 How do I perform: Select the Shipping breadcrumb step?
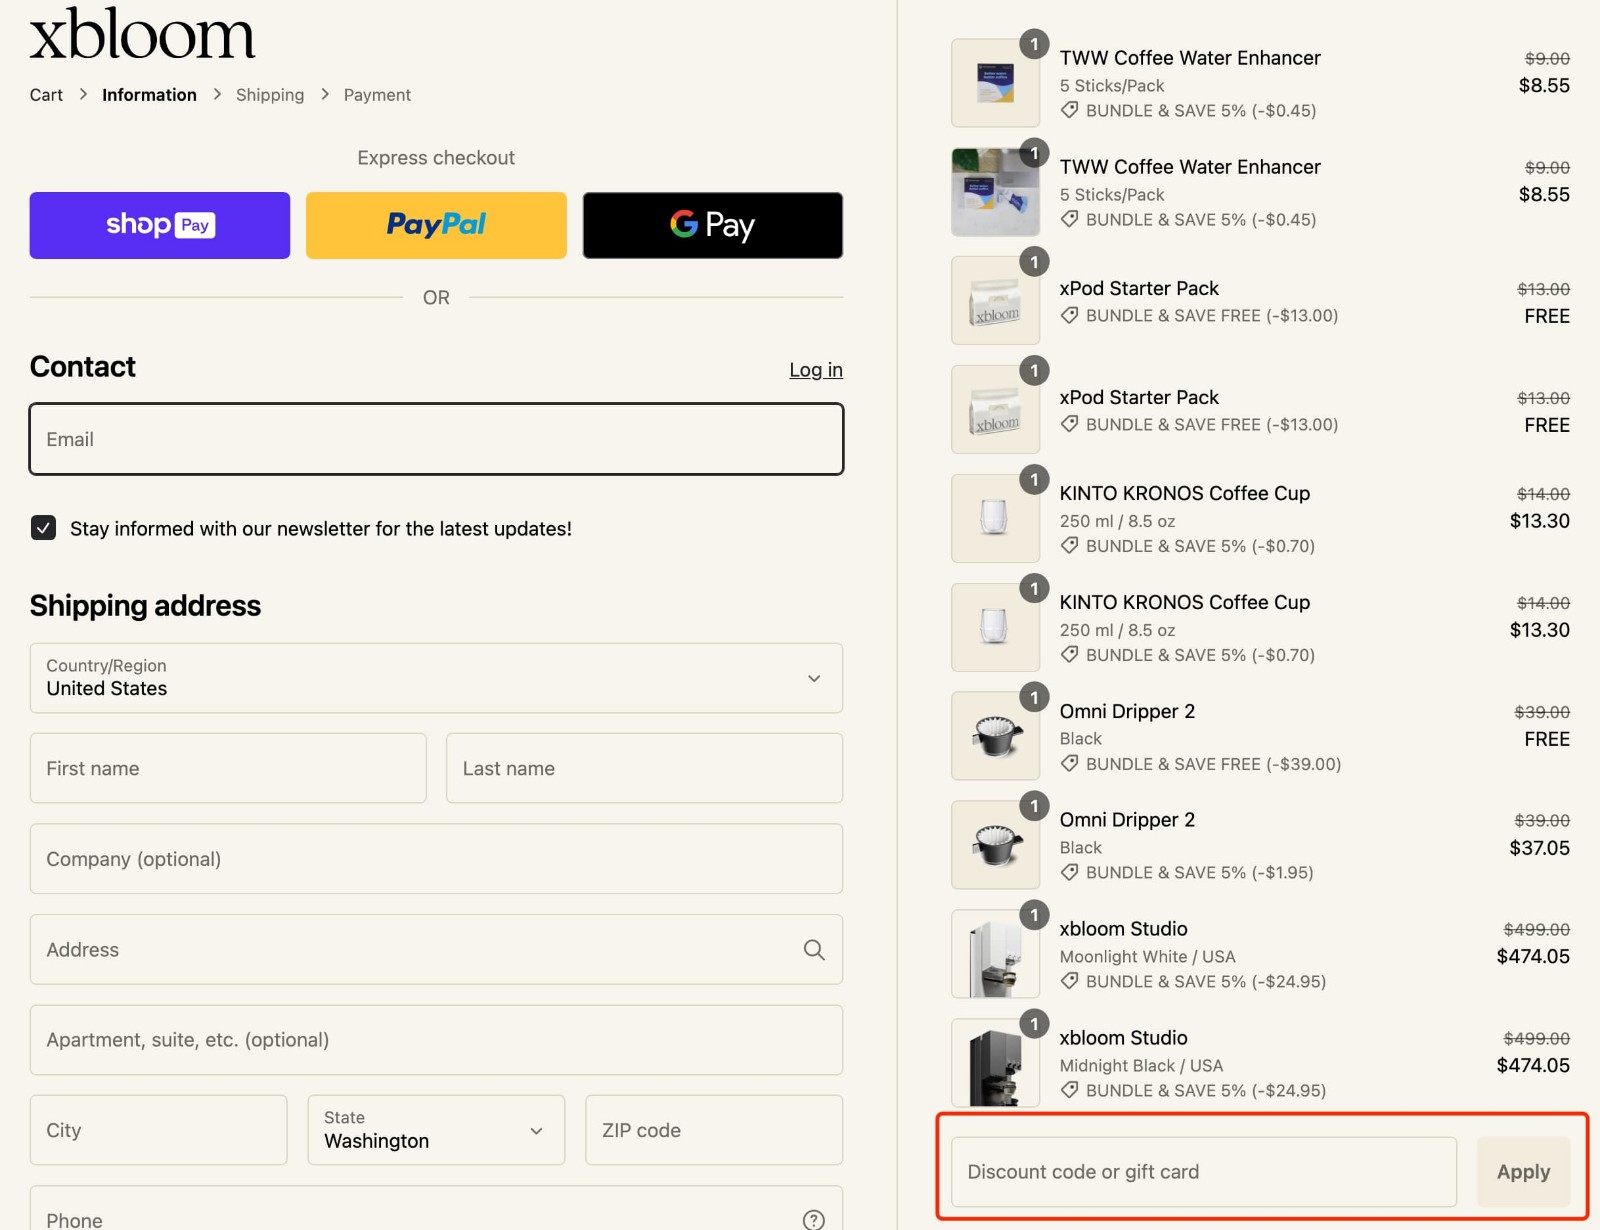(269, 94)
